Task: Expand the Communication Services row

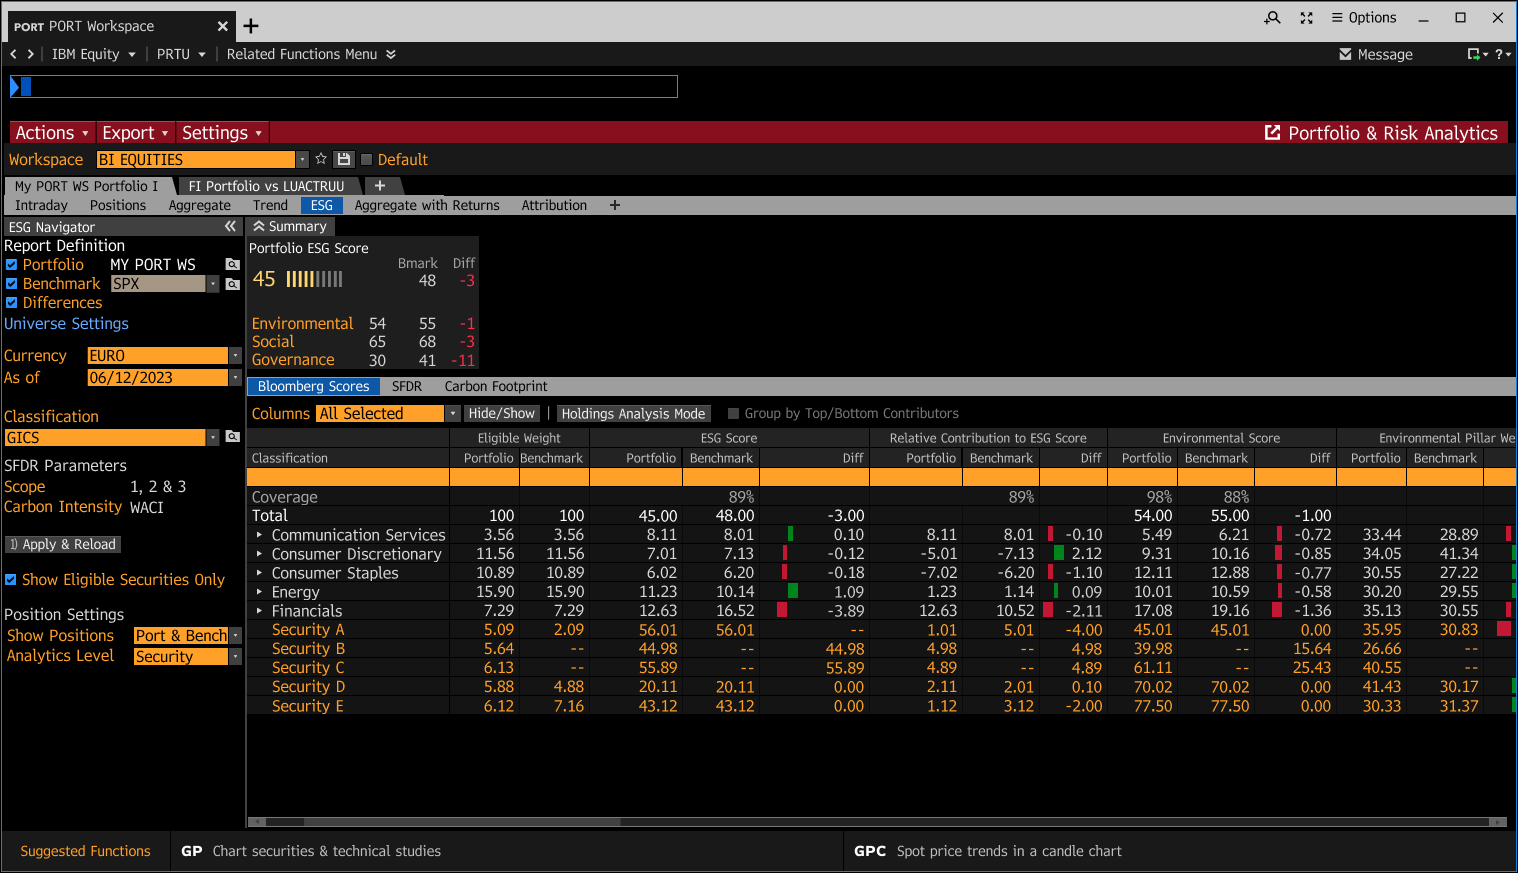Action: [x=259, y=535]
